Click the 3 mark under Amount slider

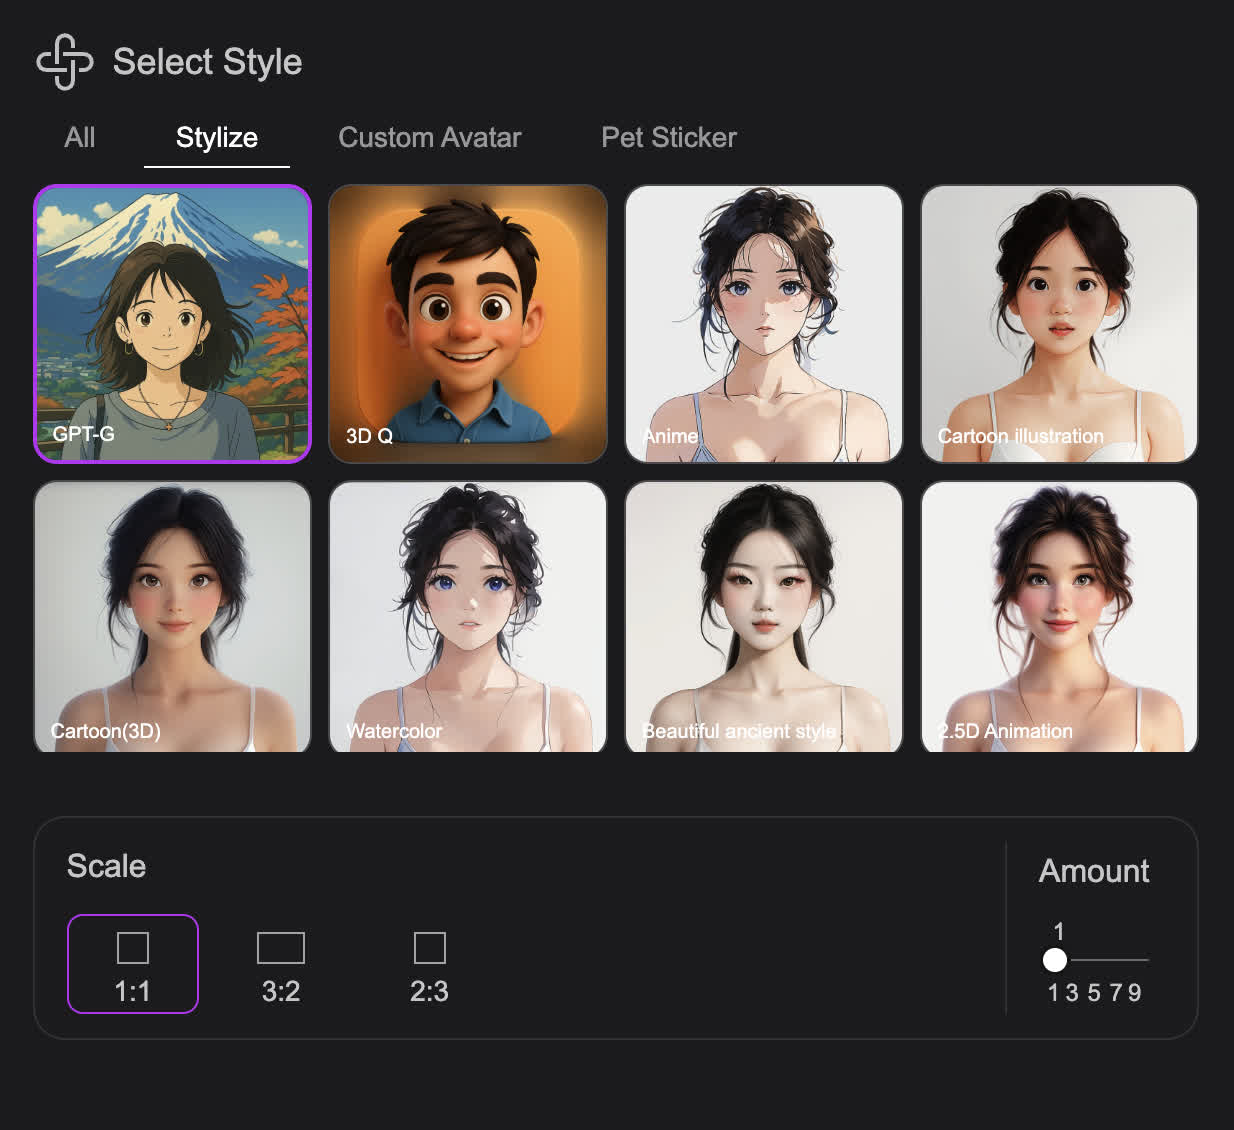tap(1072, 993)
